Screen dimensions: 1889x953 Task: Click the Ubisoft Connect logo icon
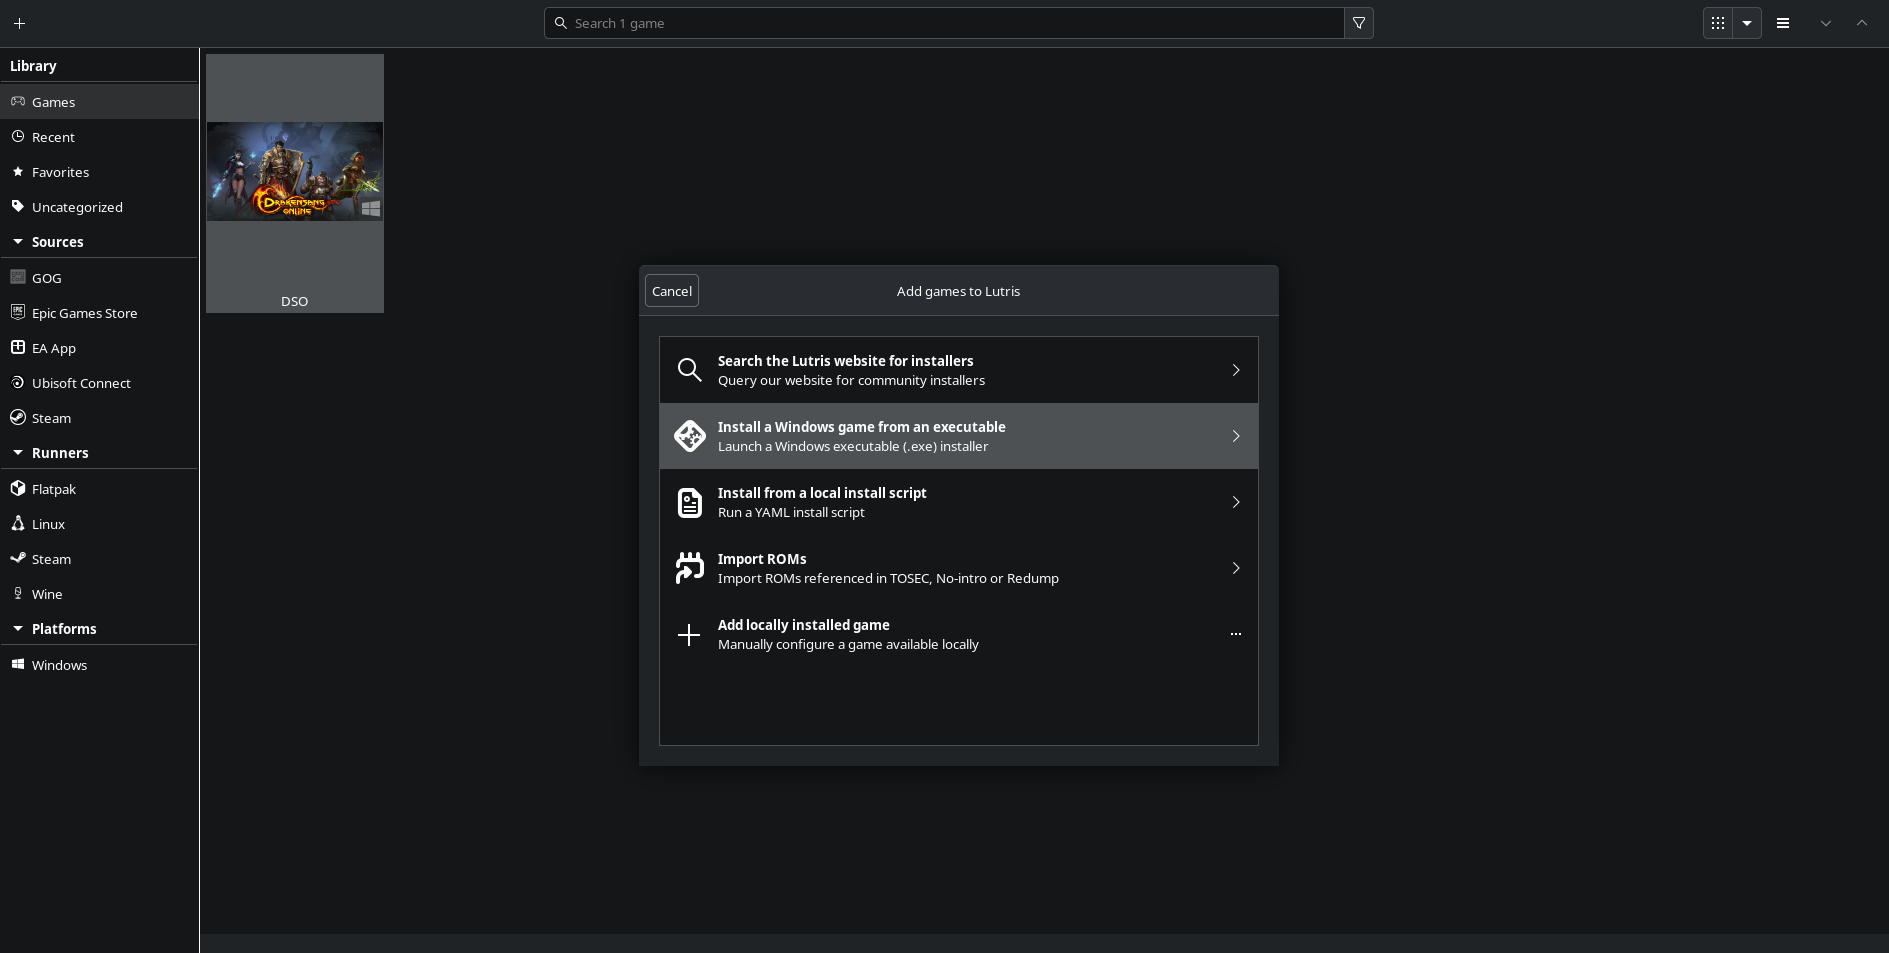[x=18, y=382]
